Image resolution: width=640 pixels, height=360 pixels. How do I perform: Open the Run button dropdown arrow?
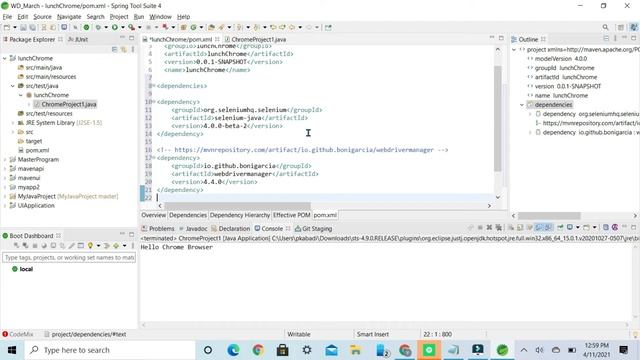(122, 27)
